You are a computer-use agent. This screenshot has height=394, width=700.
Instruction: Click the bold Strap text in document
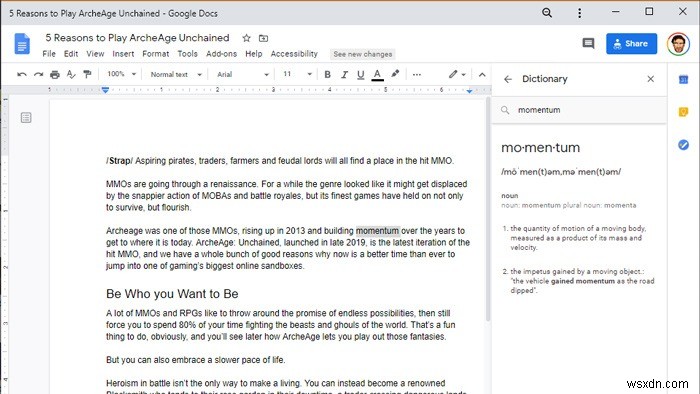tap(120, 161)
